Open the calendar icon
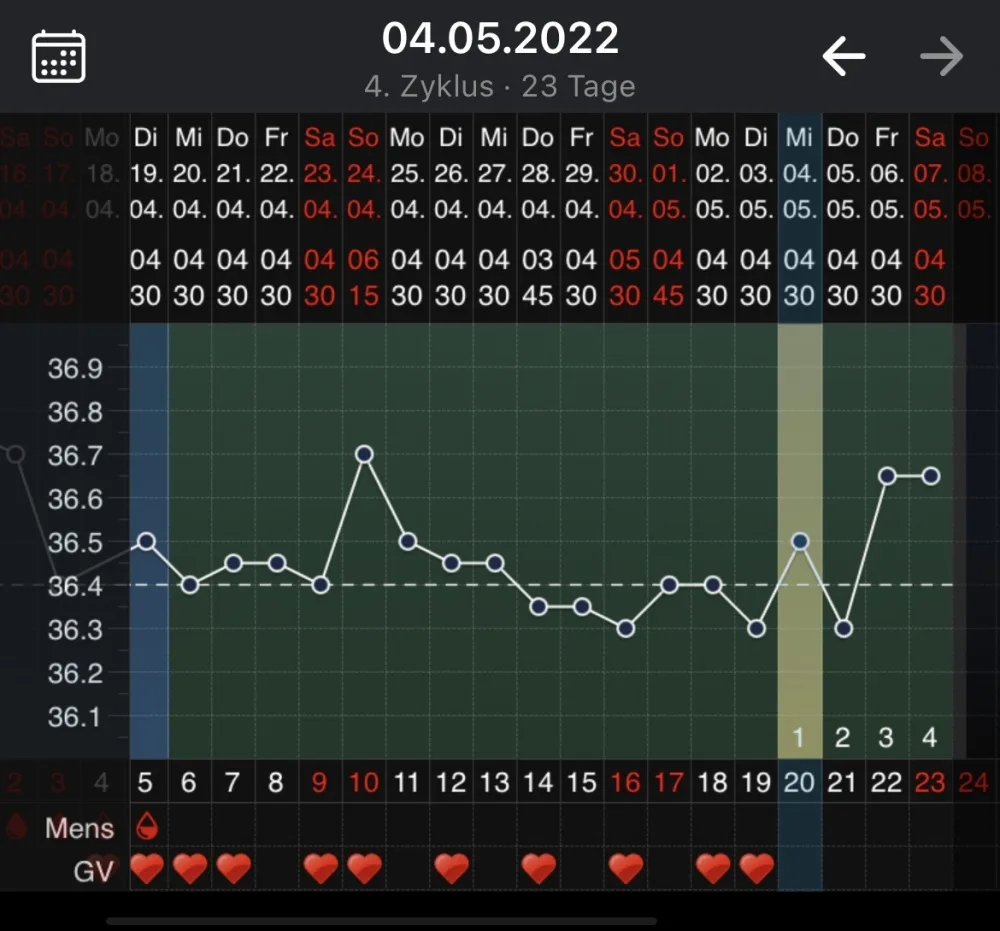The image size is (1000, 931). pyautogui.click(x=59, y=56)
